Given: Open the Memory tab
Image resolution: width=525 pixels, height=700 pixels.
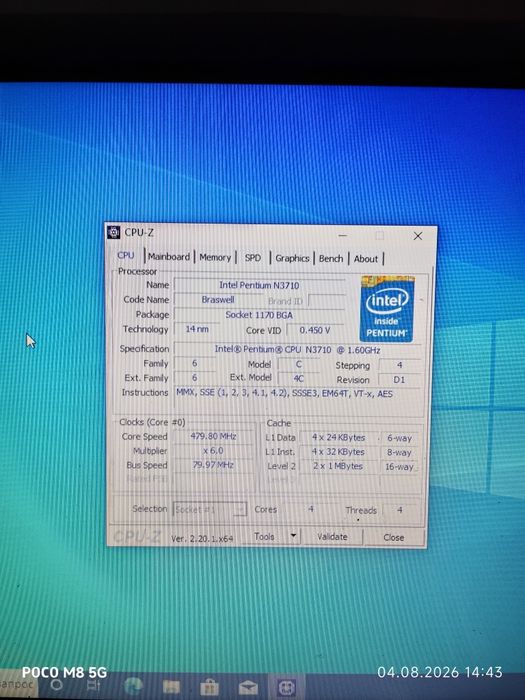Looking at the screenshot, I should pos(215,258).
